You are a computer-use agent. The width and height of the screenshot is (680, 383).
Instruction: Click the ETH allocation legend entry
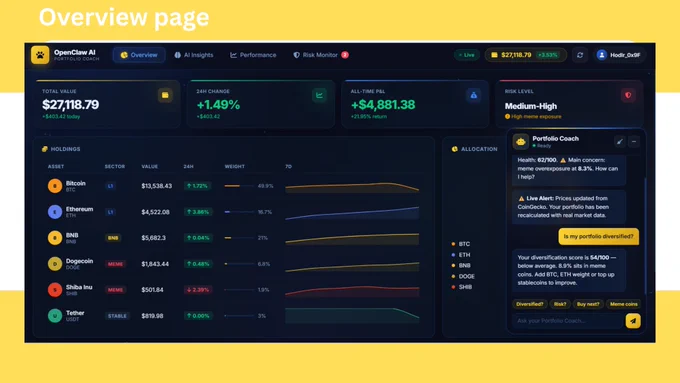pyautogui.click(x=461, y=255)
